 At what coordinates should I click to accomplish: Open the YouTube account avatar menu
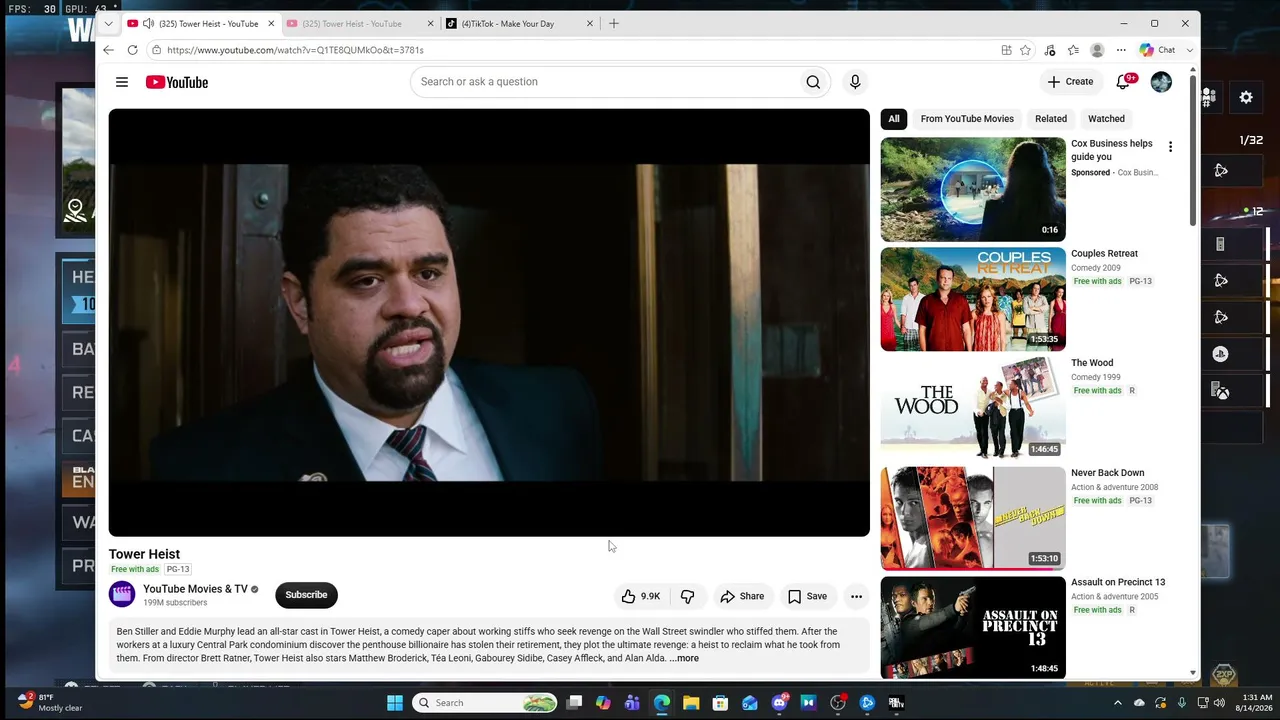click(x=1161, y=82)
